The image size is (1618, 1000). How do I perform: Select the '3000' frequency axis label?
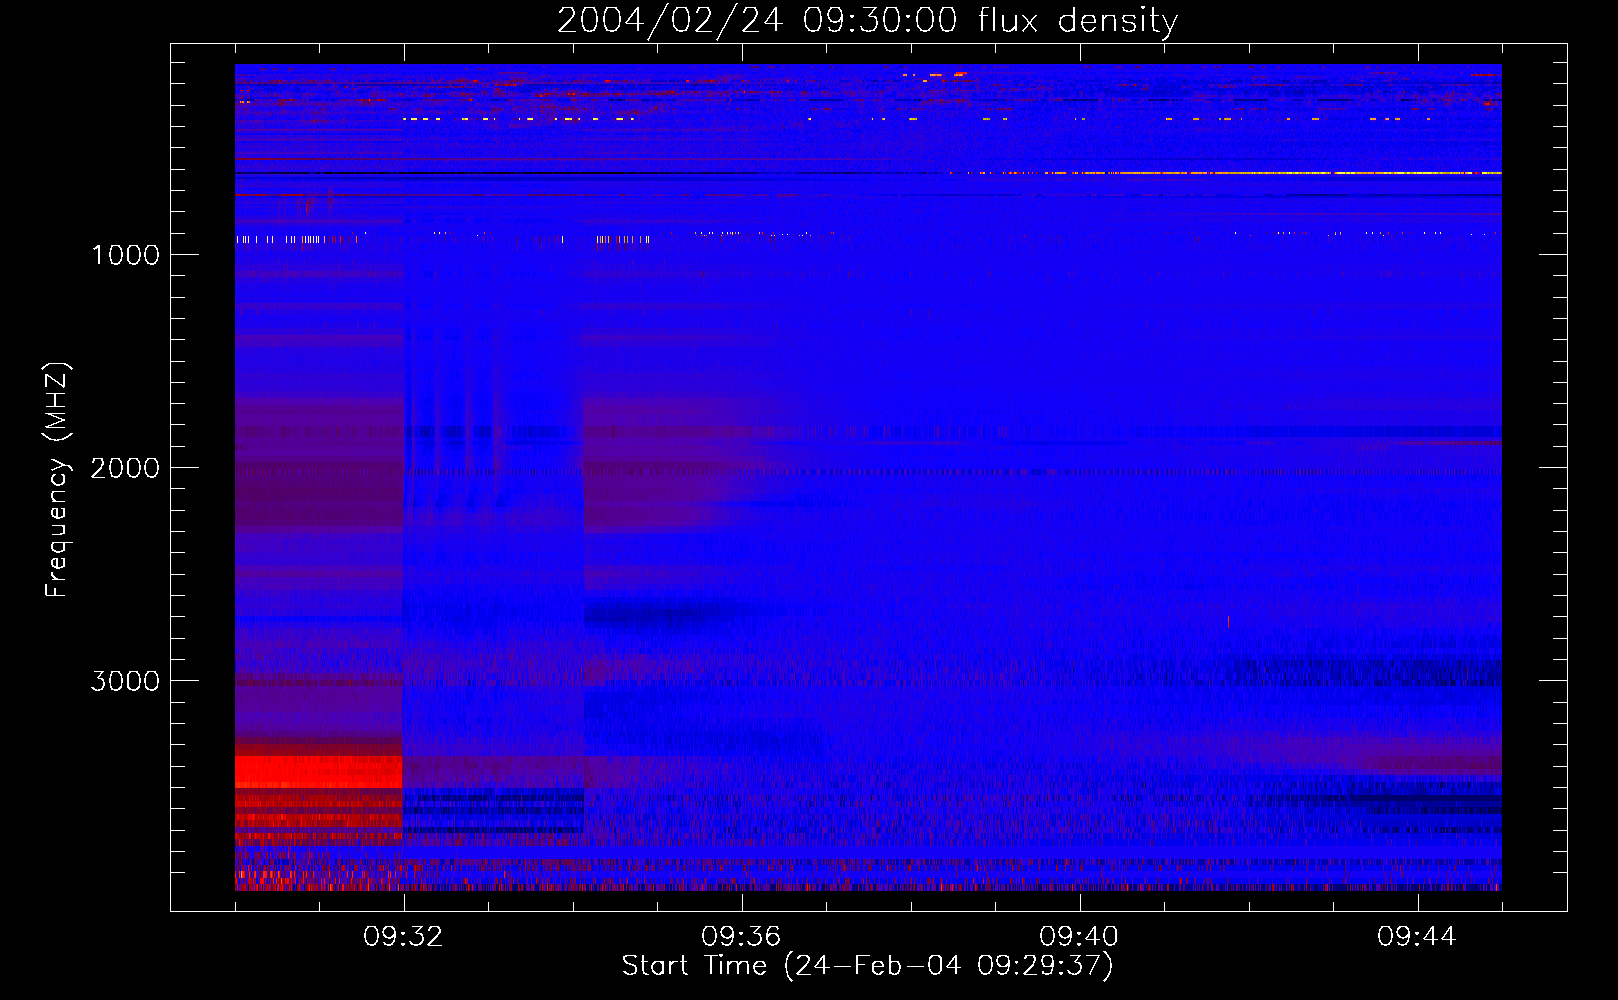125,681
